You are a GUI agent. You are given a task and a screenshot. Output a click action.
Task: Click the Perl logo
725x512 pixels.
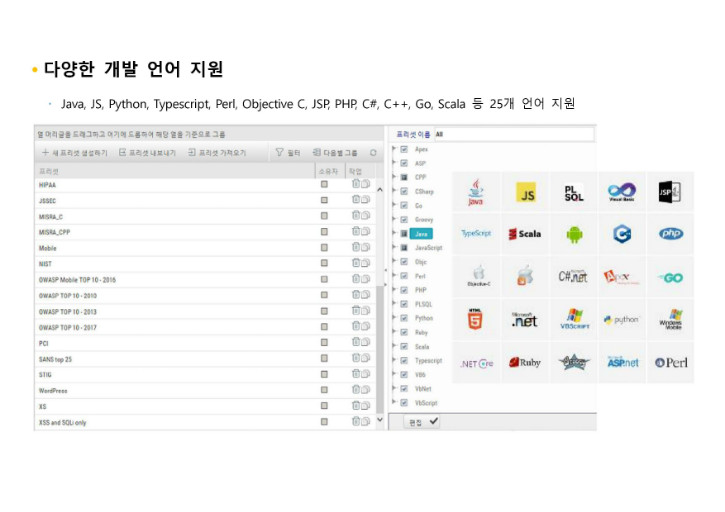(x=671, y=363)
